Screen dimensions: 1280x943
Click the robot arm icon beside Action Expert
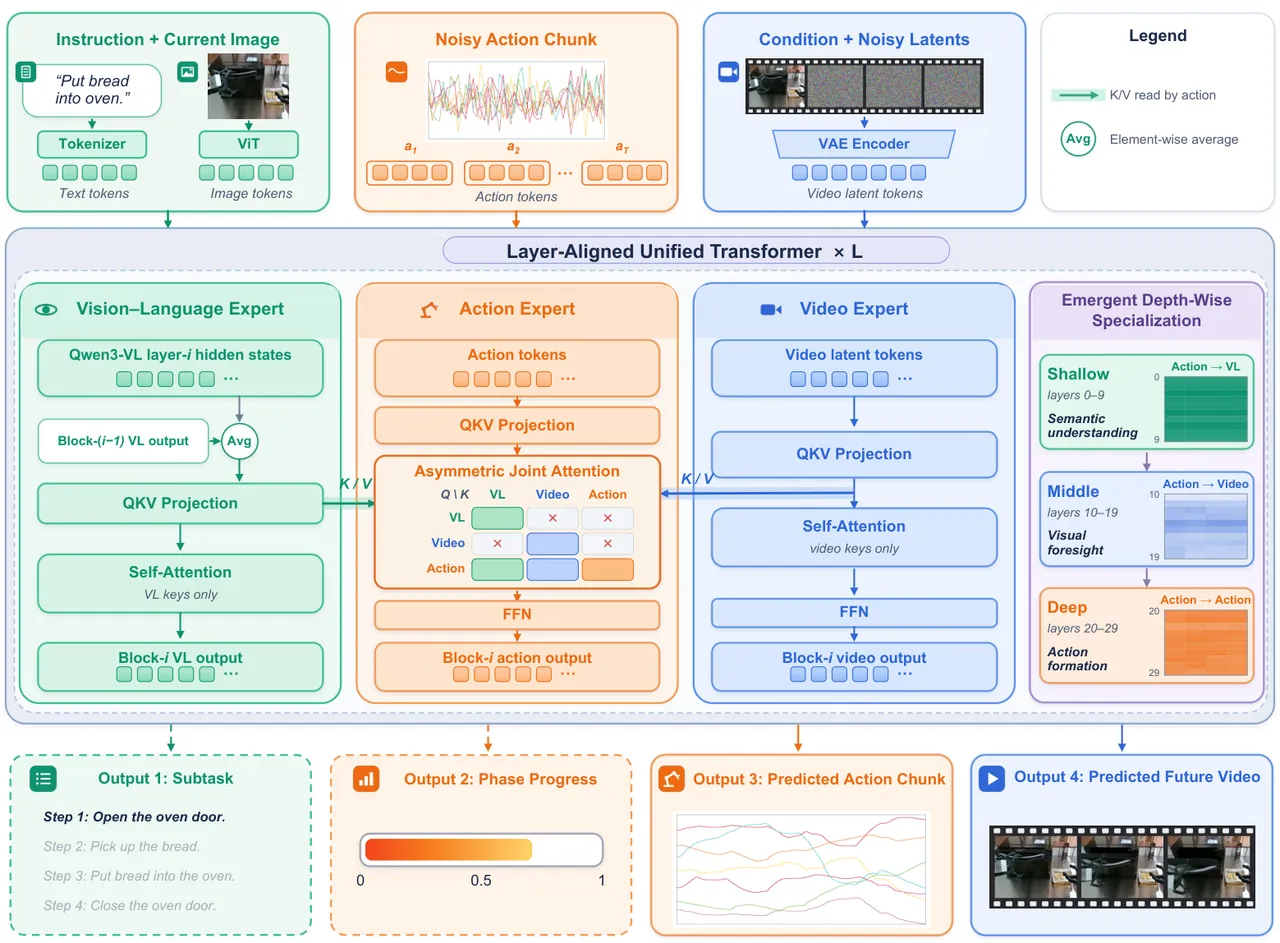point(429,309)
